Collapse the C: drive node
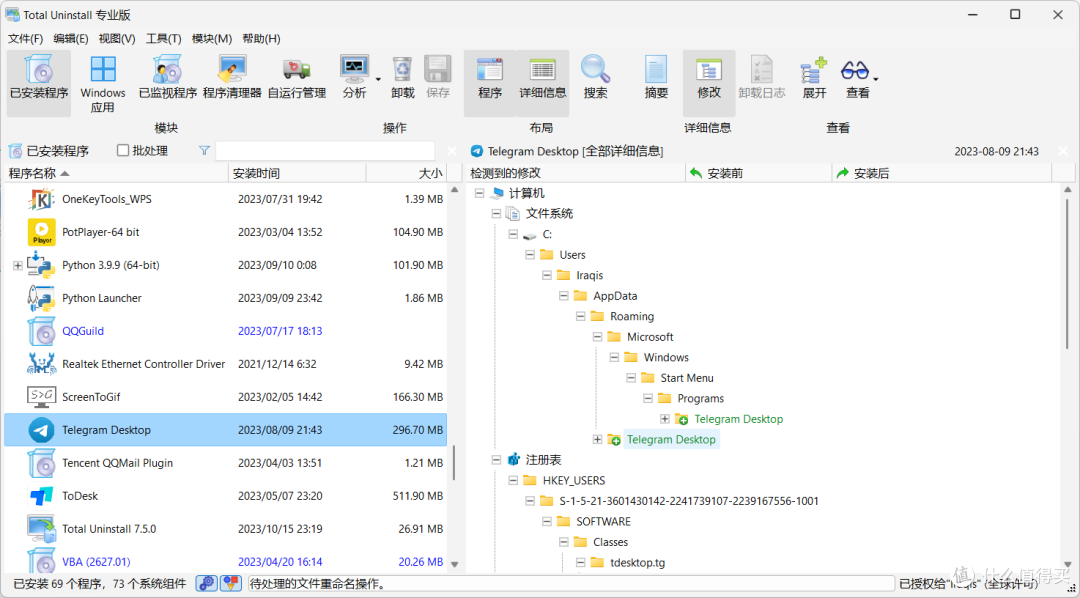Image resolution: width=1080 pixels, height=598 pixels. (x=513, y=234)
